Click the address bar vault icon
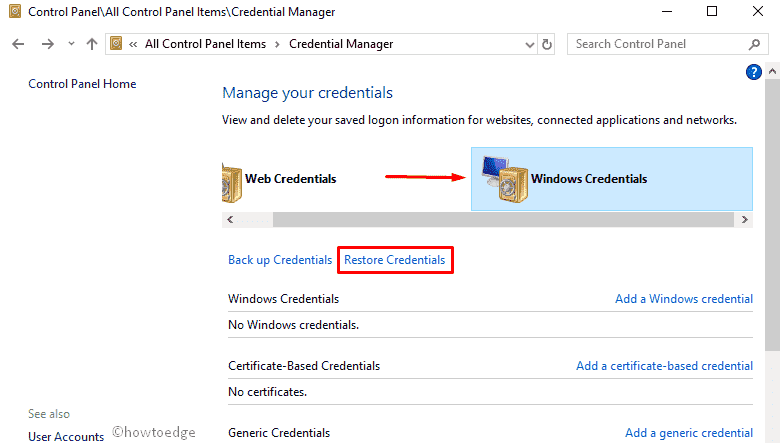 coord(116,44)
